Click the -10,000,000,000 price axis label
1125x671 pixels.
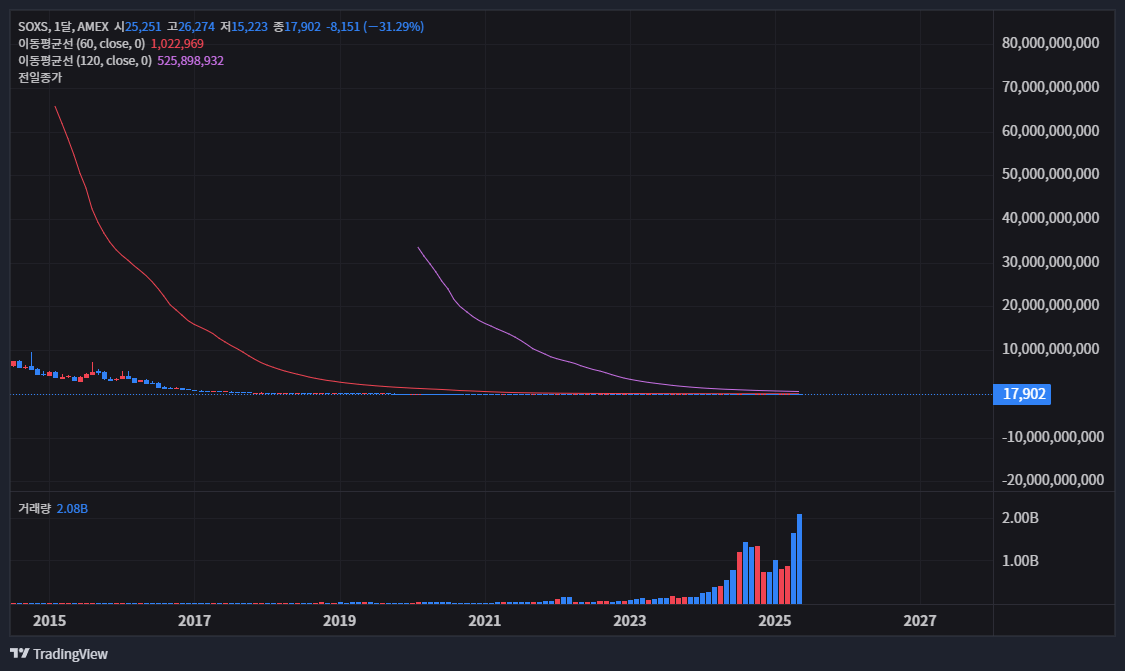coord(1053,437)
